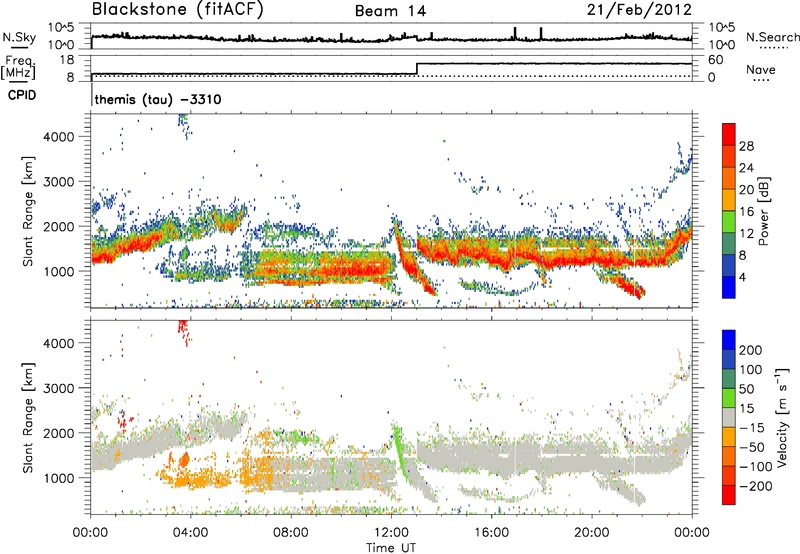800x554 pixels.
Task: Click the '20:00' time tick label
Action: point(591,533)
